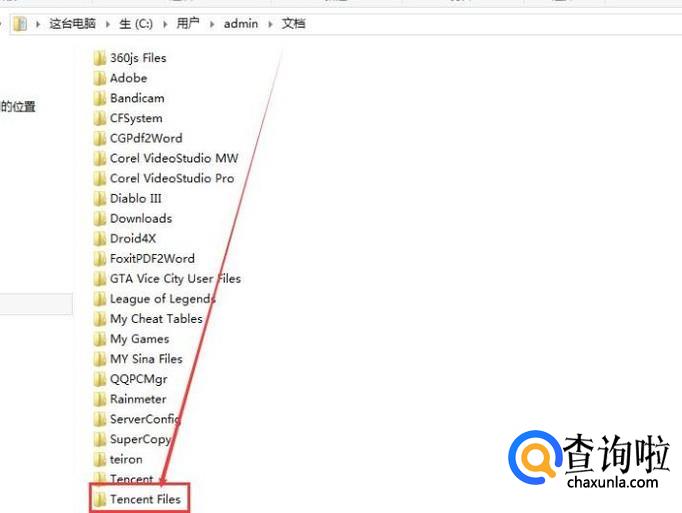Click the QQPCMgr folder name
This screenshot has width=682, height=513.
click(x=138, y=379)
